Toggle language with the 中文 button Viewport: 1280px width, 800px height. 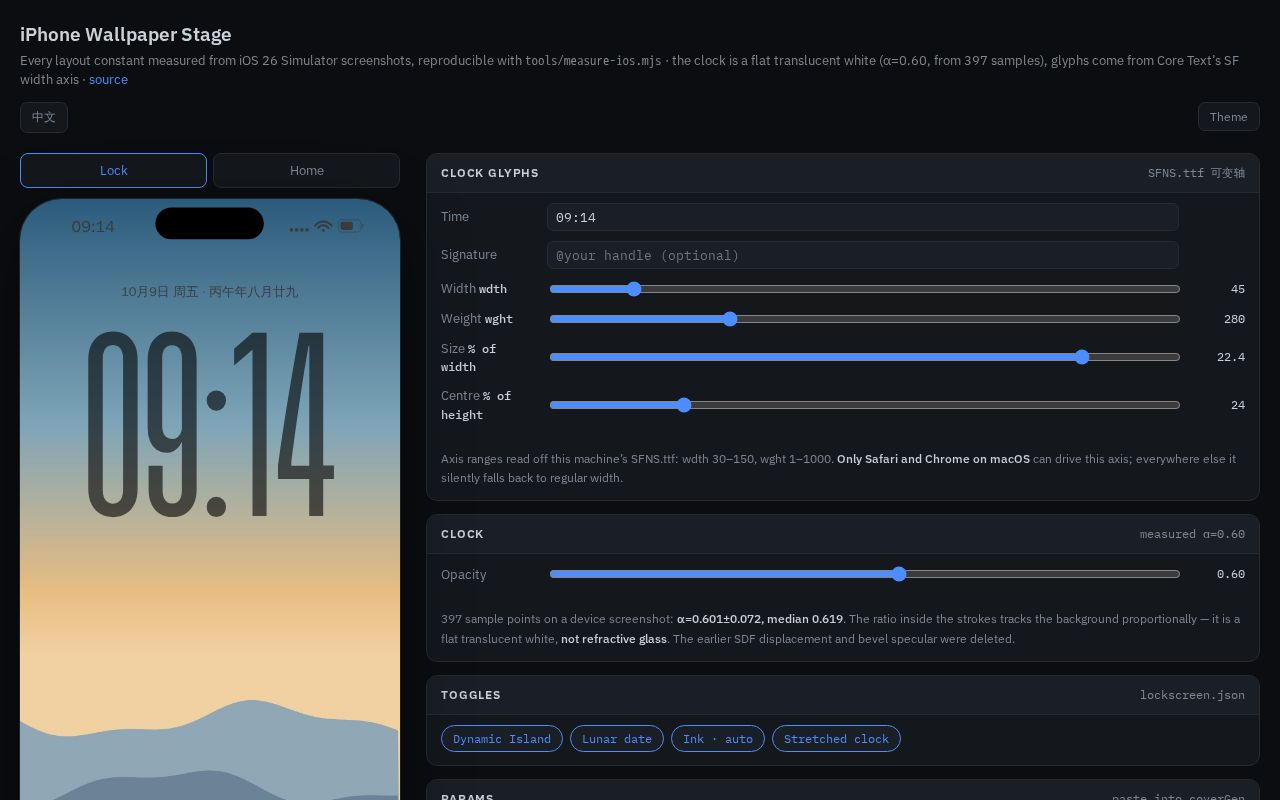(44, 117)
